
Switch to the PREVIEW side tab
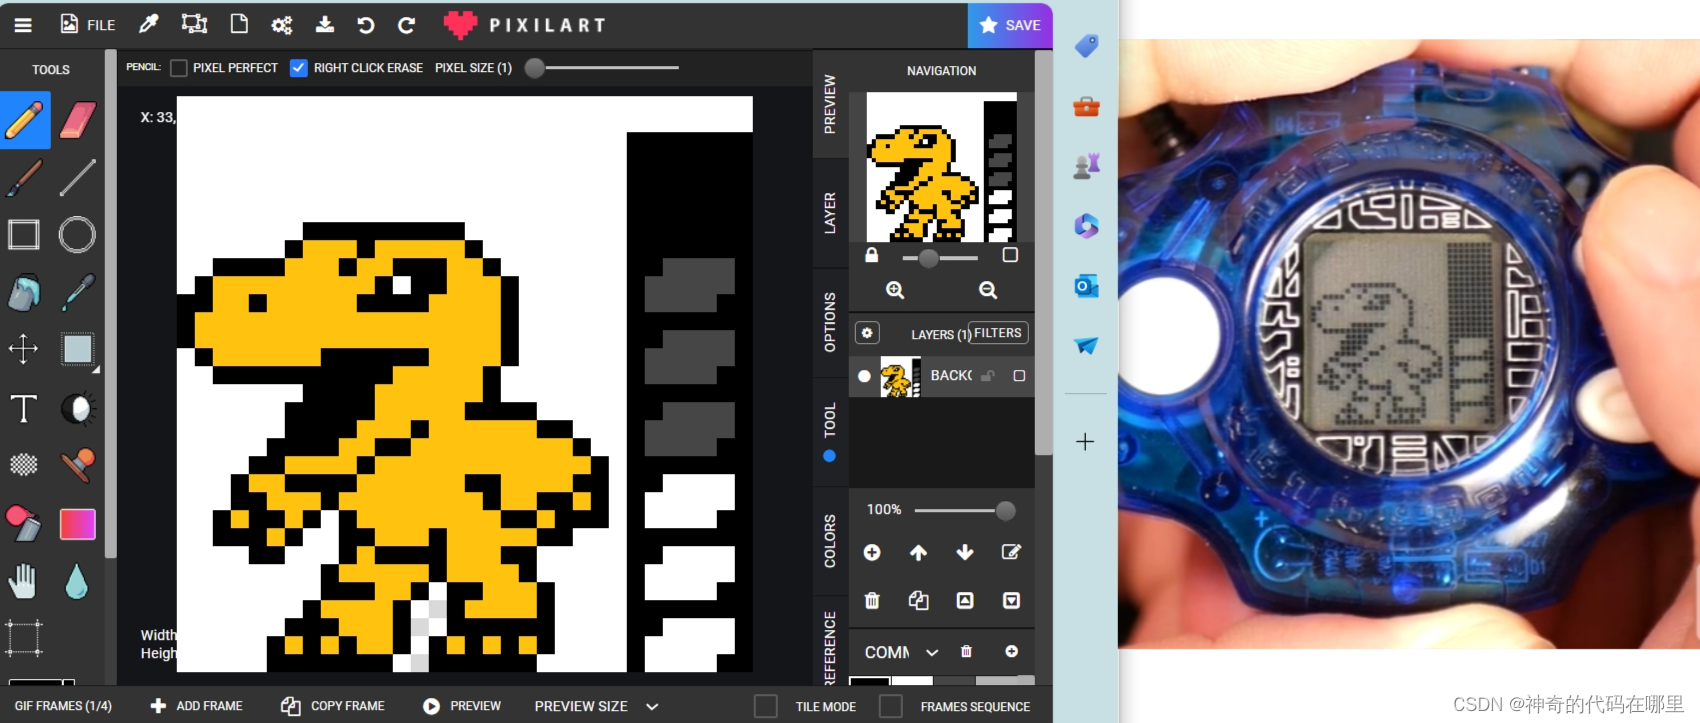pyautogui.click(x=829, y=104)
